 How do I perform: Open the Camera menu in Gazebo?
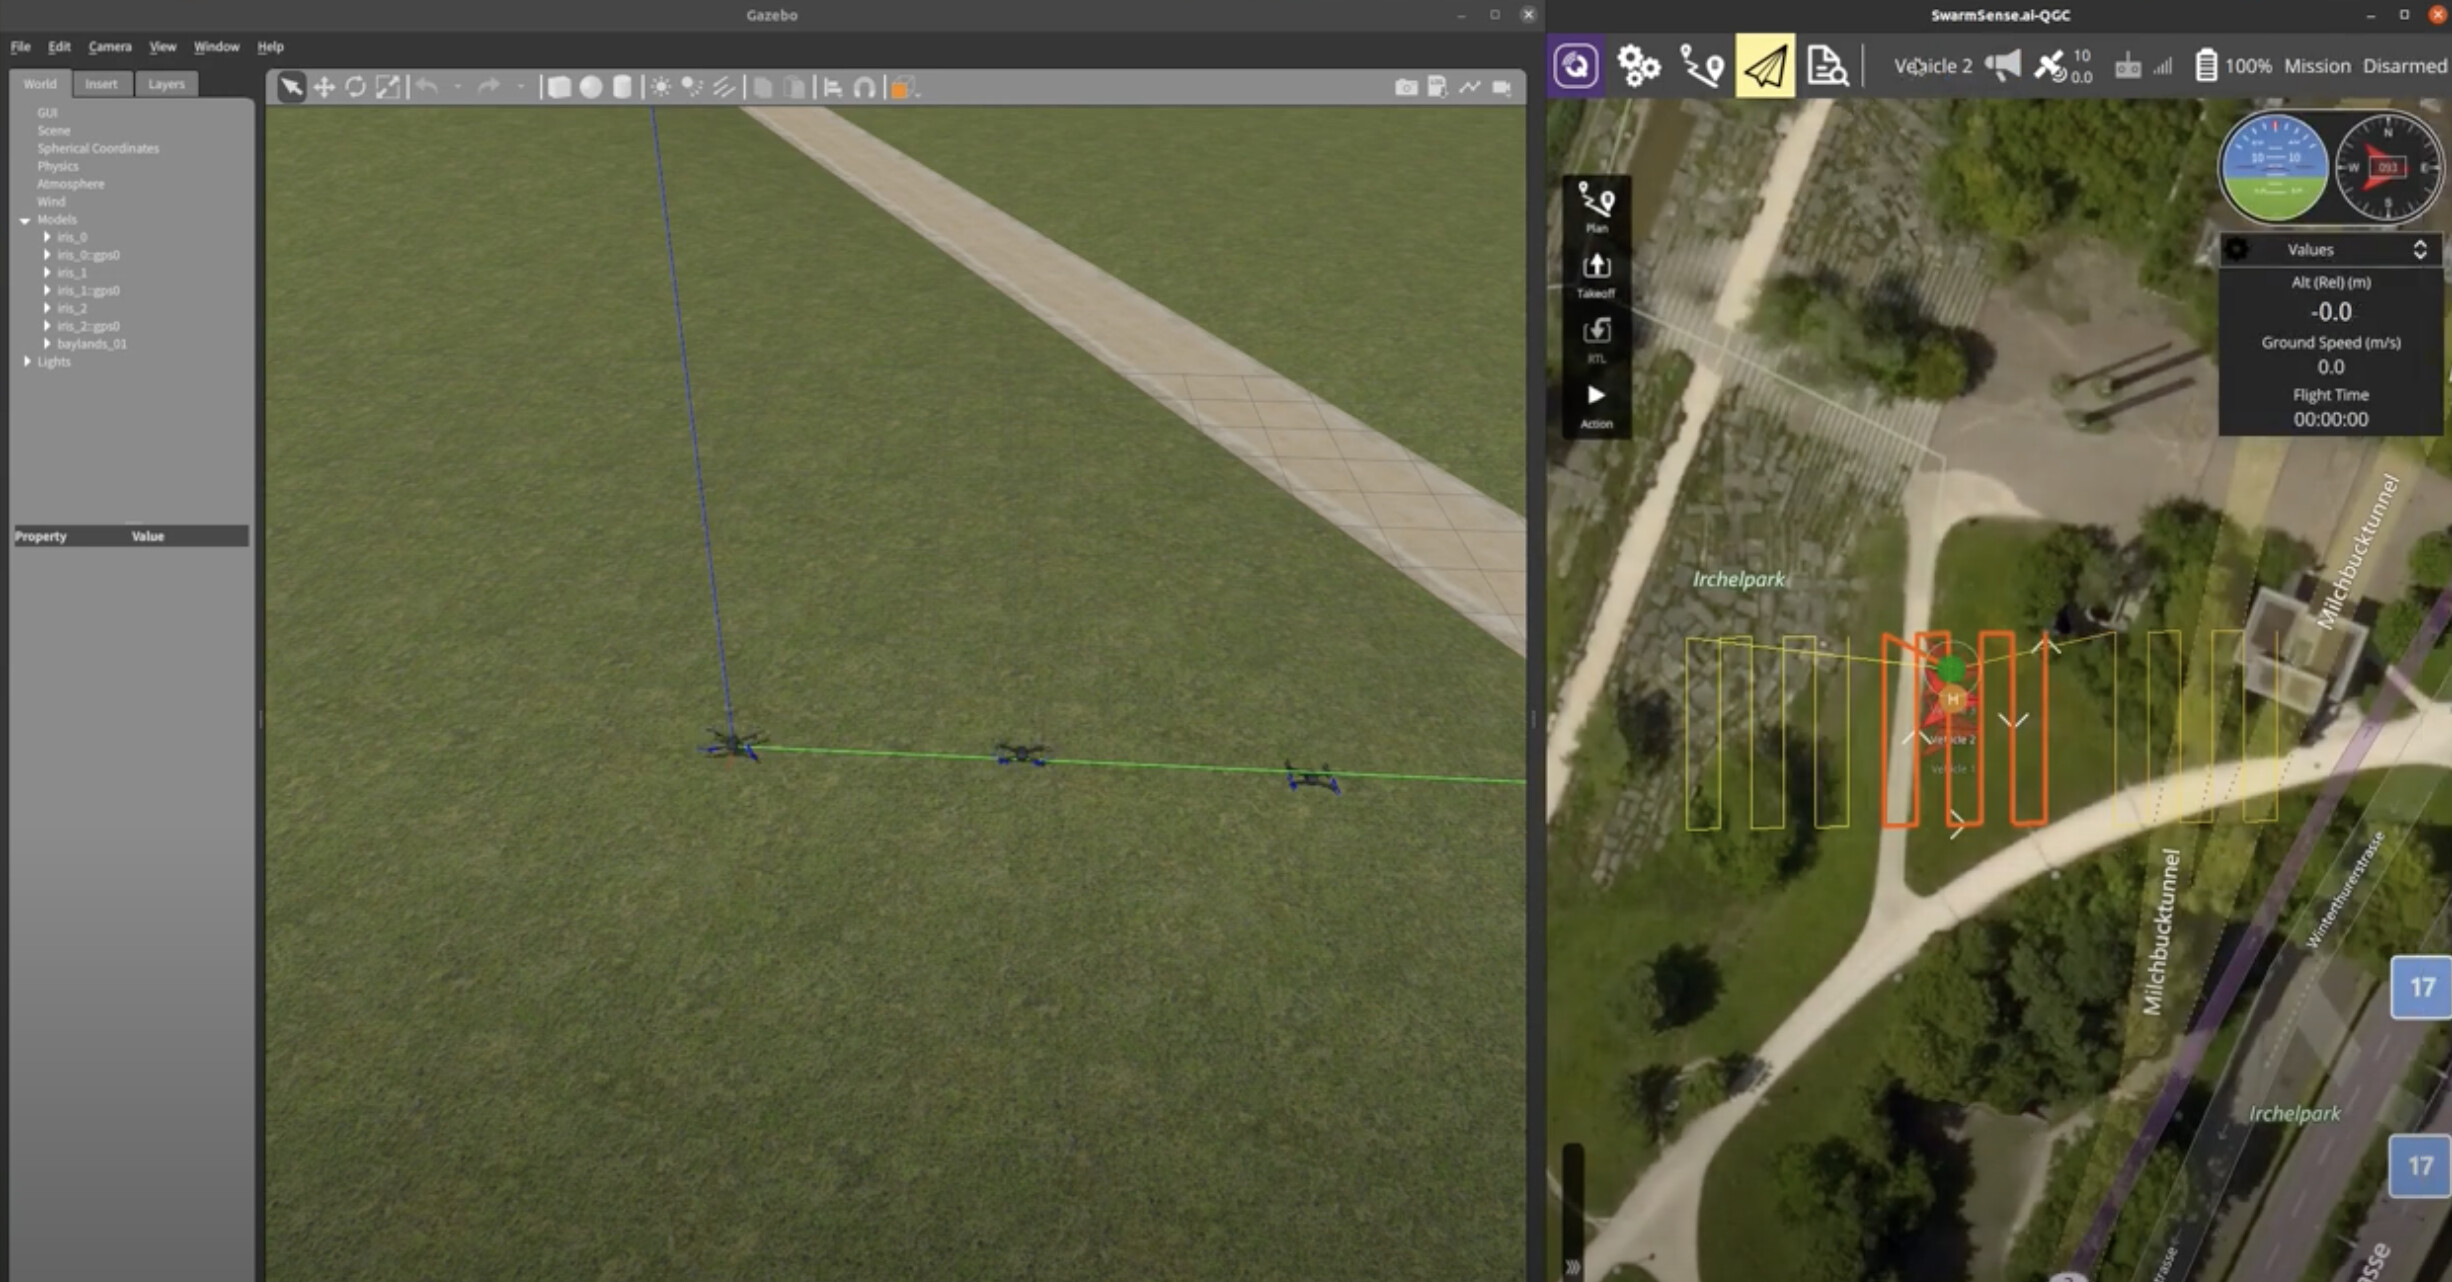(x=110, y=46)
